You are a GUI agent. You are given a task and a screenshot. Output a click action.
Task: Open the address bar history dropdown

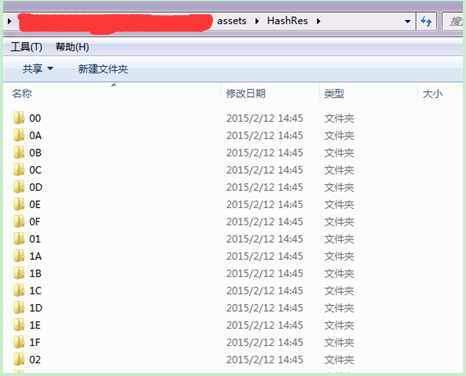click(407, 21)
